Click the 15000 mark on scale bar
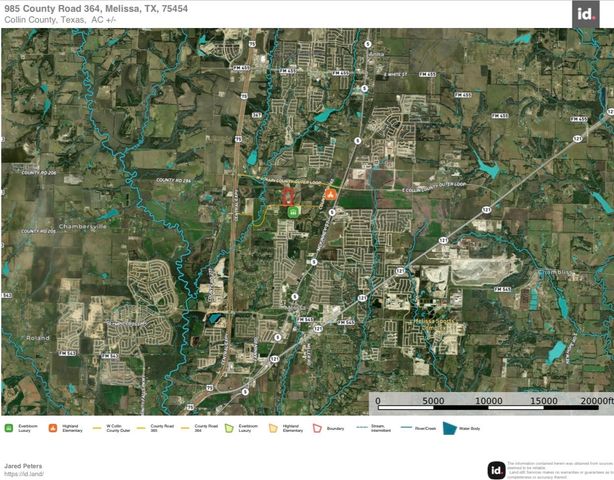The image size is (614, 480). (544, 401)
